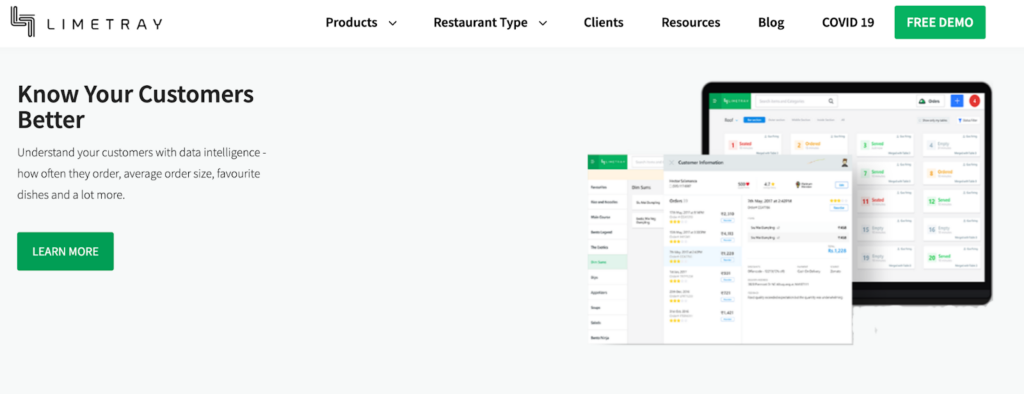This screenshot has width=1024, height=394.
Task: Expand the Products dropdown menu
Action: coord(361,23)
